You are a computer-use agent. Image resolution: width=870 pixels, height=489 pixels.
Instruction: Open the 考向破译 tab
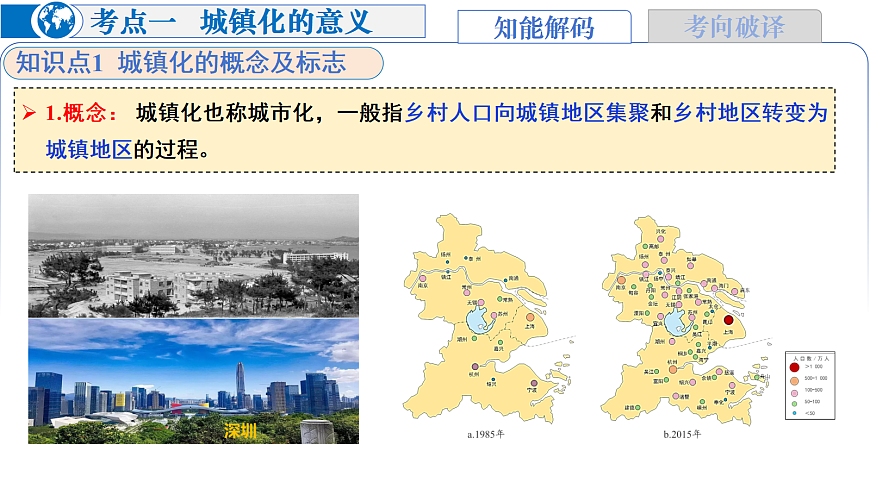click(734, 27)
